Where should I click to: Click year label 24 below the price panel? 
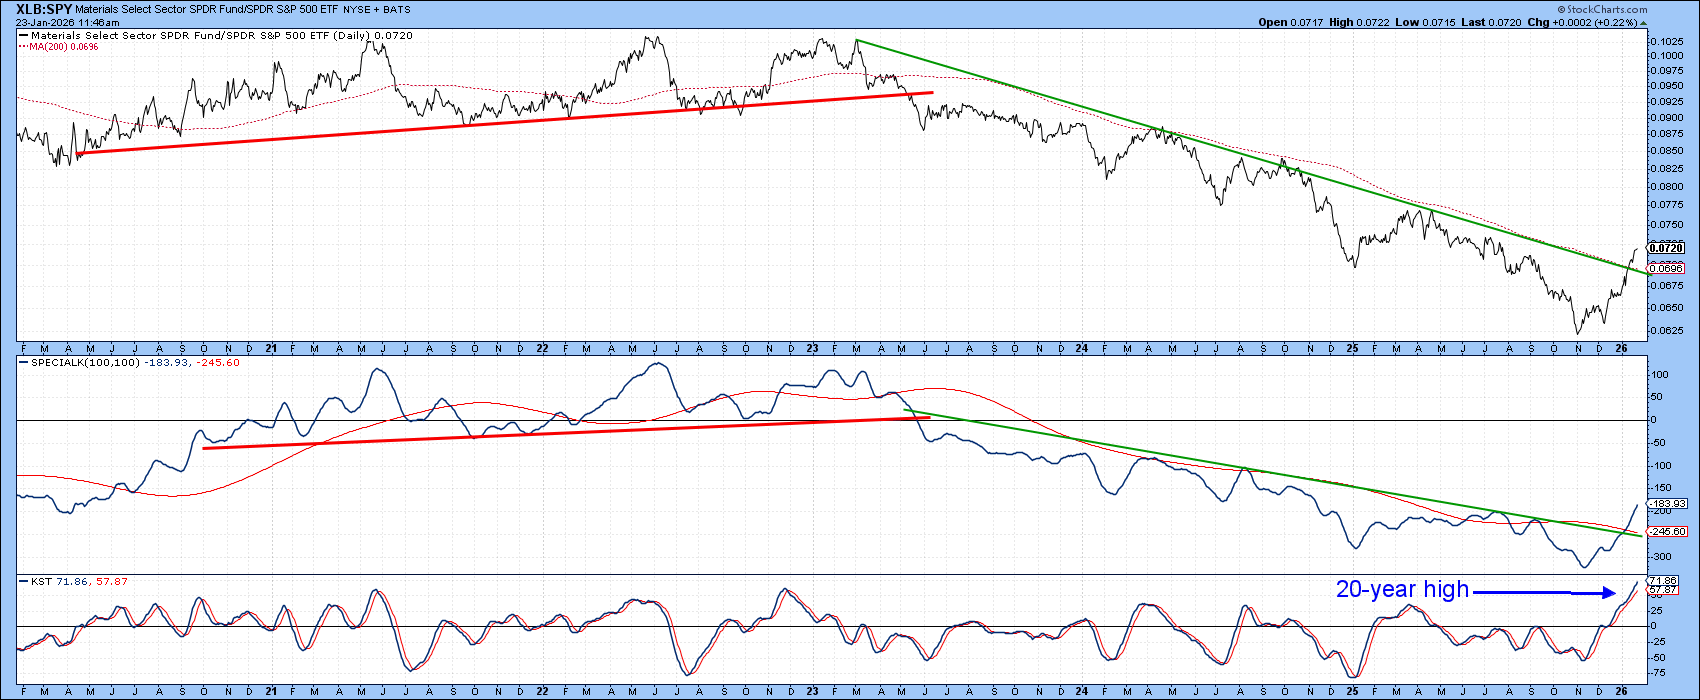pos(1083,348)
